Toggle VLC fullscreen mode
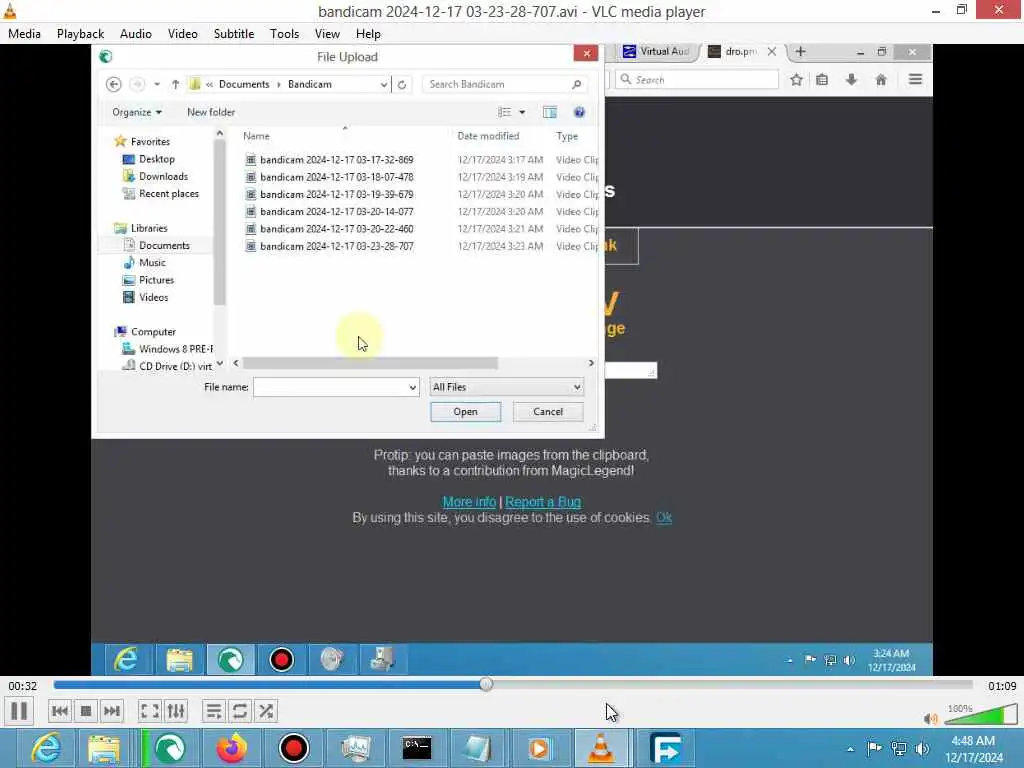Image resolution: width=1024 pixels, height=768 pixels. 150,711
